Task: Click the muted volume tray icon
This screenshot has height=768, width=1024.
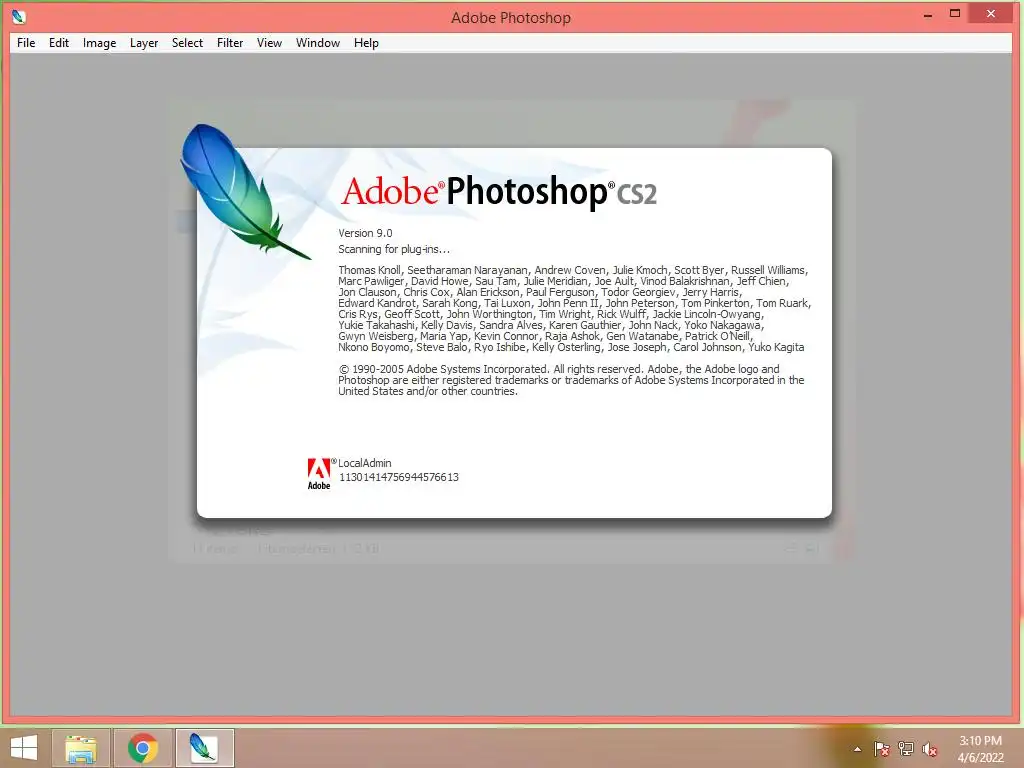Action: click(x=930, y=749)
